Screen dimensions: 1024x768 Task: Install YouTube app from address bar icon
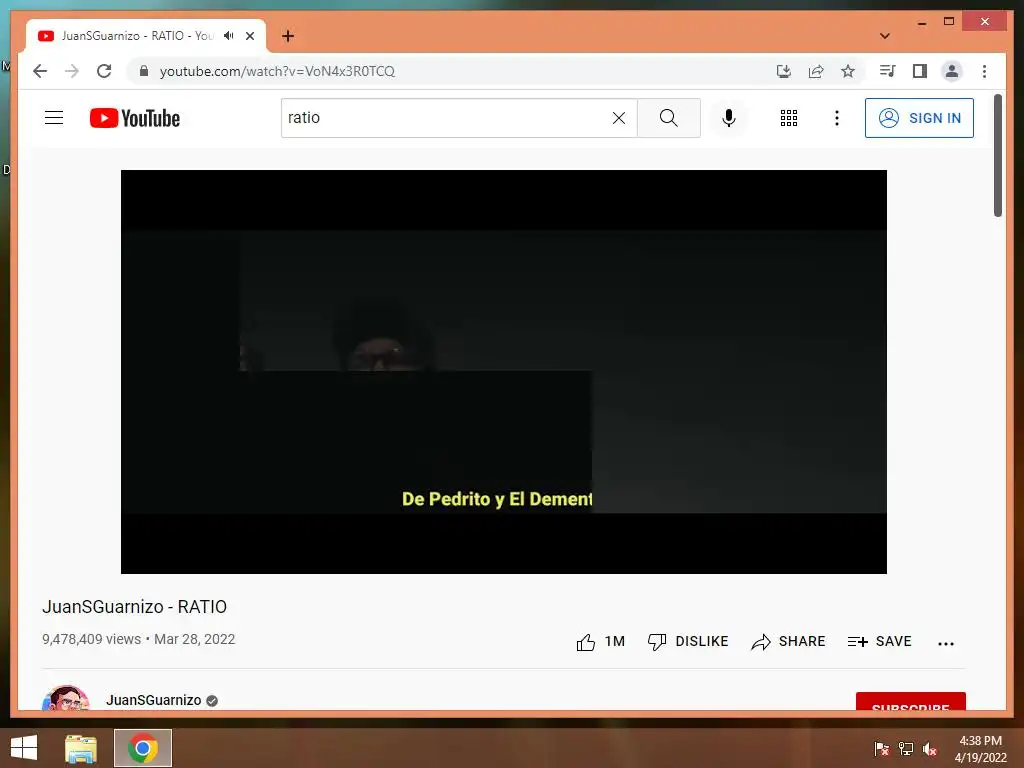(x=784, y=71)
